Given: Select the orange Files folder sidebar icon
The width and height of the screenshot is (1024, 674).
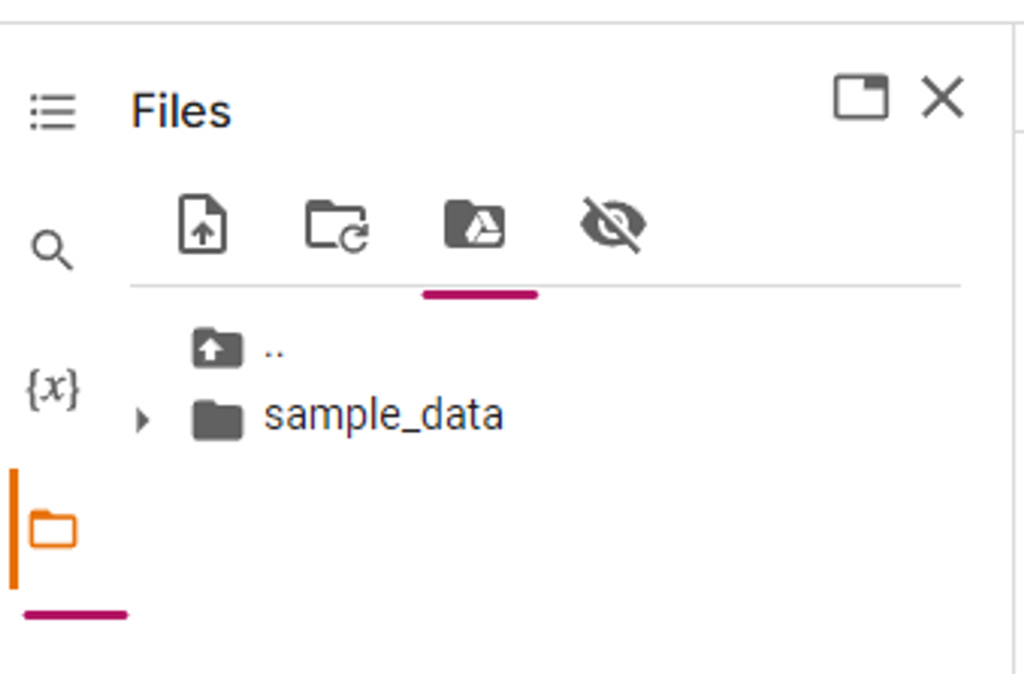Looking at the screenshot, I should 53,529.
